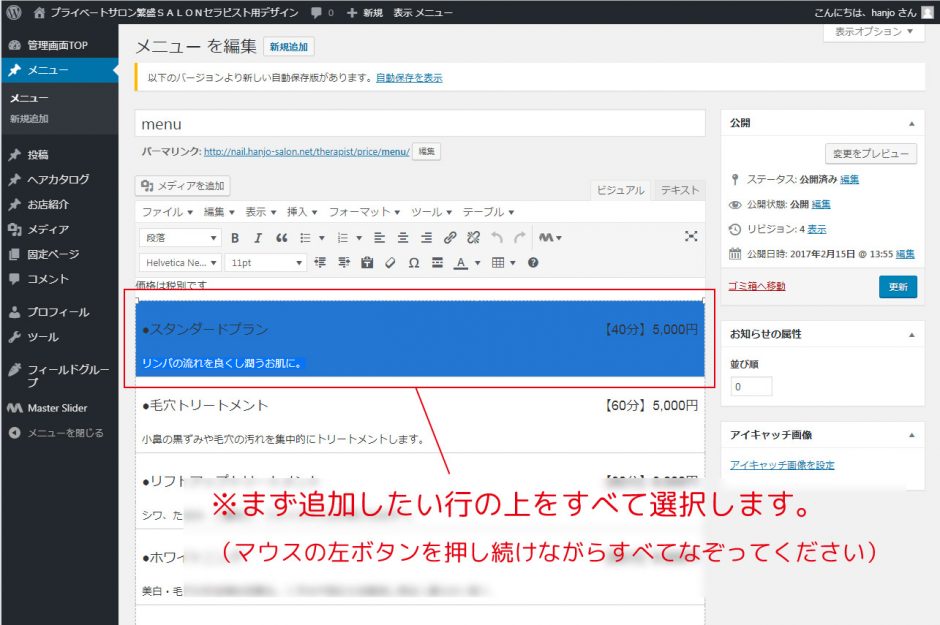Image resolution: width=940 pixels, height=625 pixels.
Task: Insert special character omega icon
Action: pos(413,263)
